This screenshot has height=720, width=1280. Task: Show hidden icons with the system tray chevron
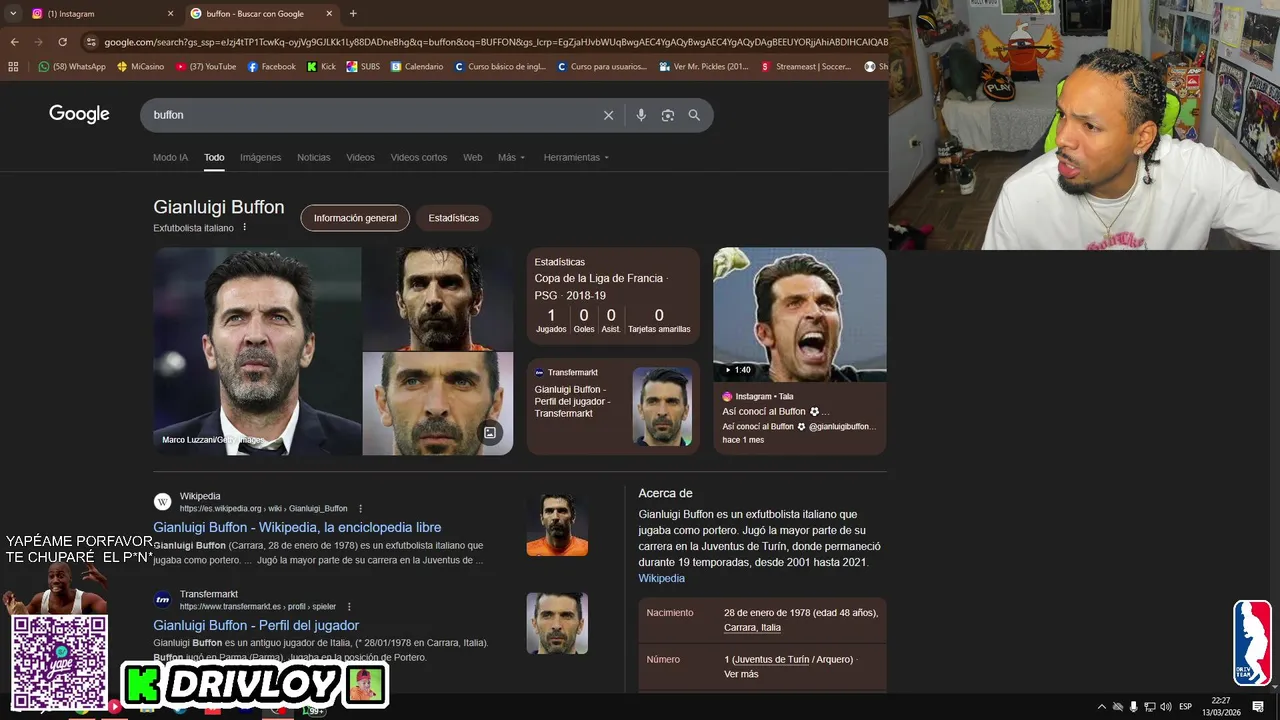(1102, 706)
